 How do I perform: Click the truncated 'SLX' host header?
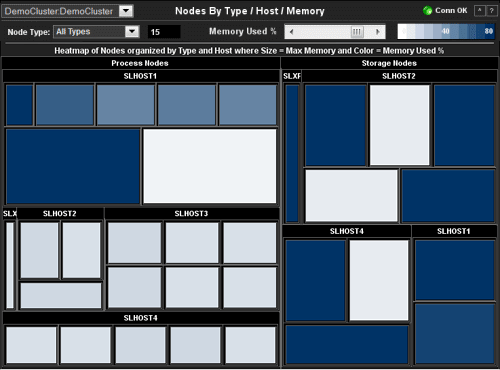click(x=10, y=214)
